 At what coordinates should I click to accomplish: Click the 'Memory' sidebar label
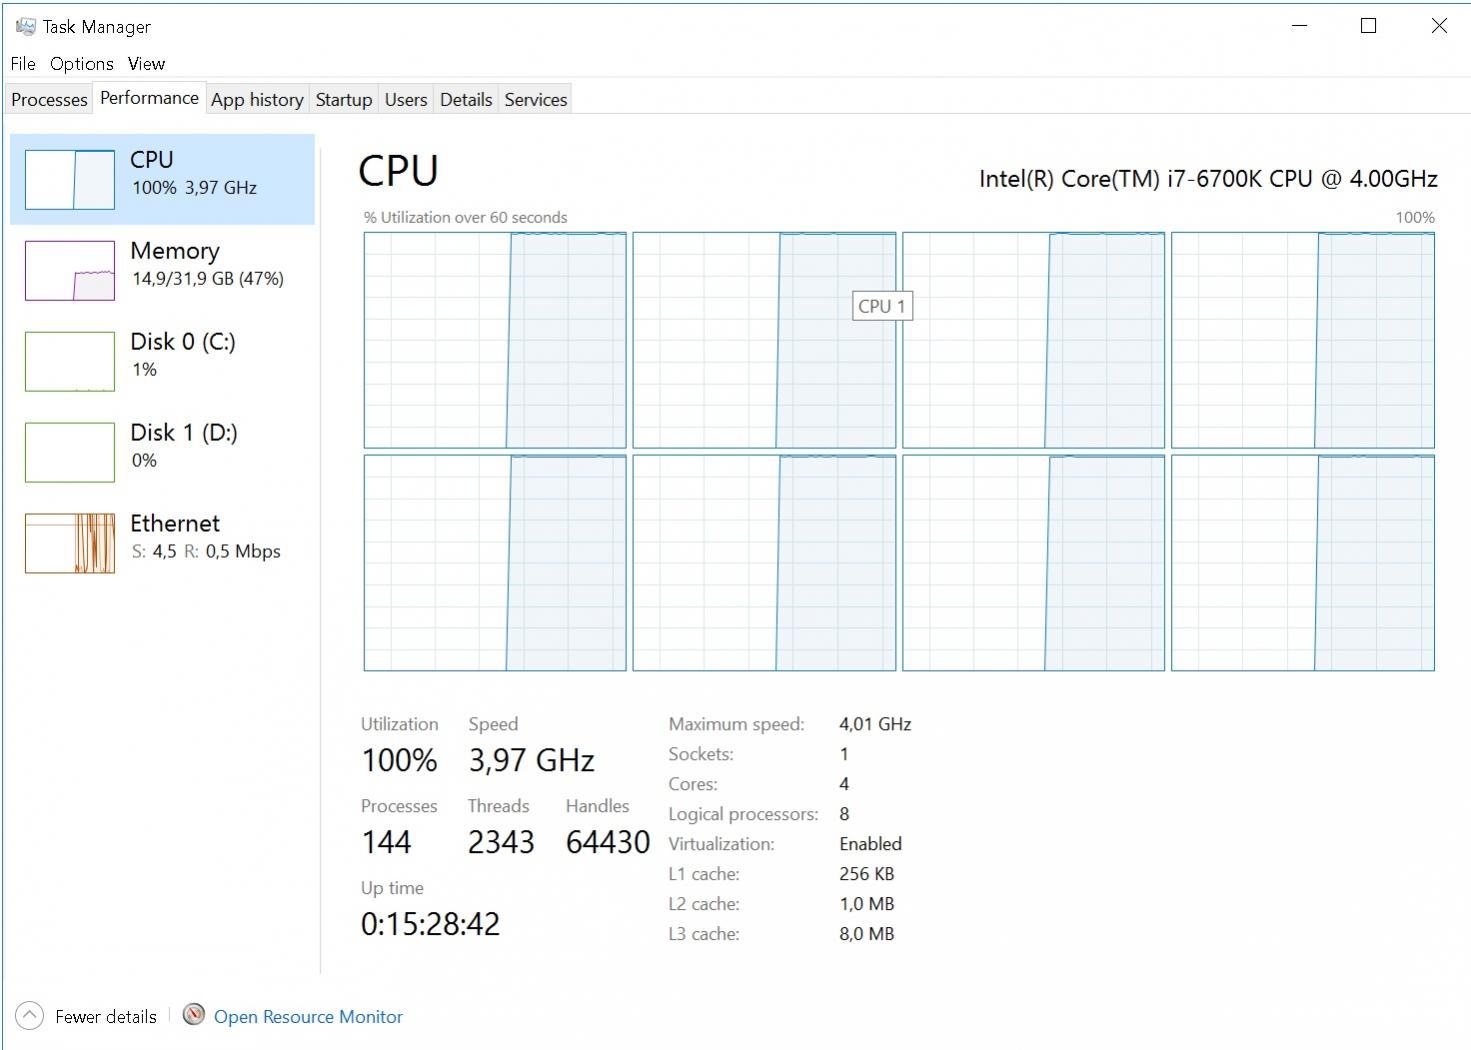pyautogui.click(x=175, y=251)
